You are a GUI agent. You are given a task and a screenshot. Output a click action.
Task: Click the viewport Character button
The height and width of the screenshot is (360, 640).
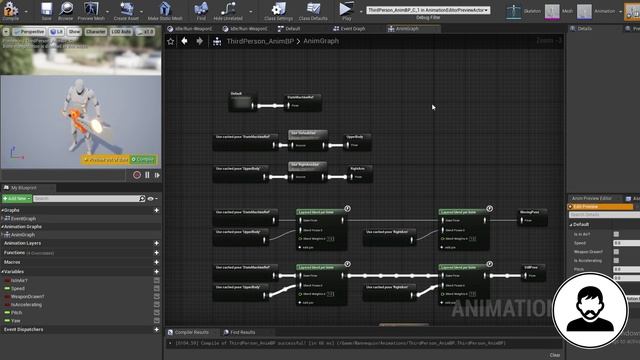coord(96,31)
